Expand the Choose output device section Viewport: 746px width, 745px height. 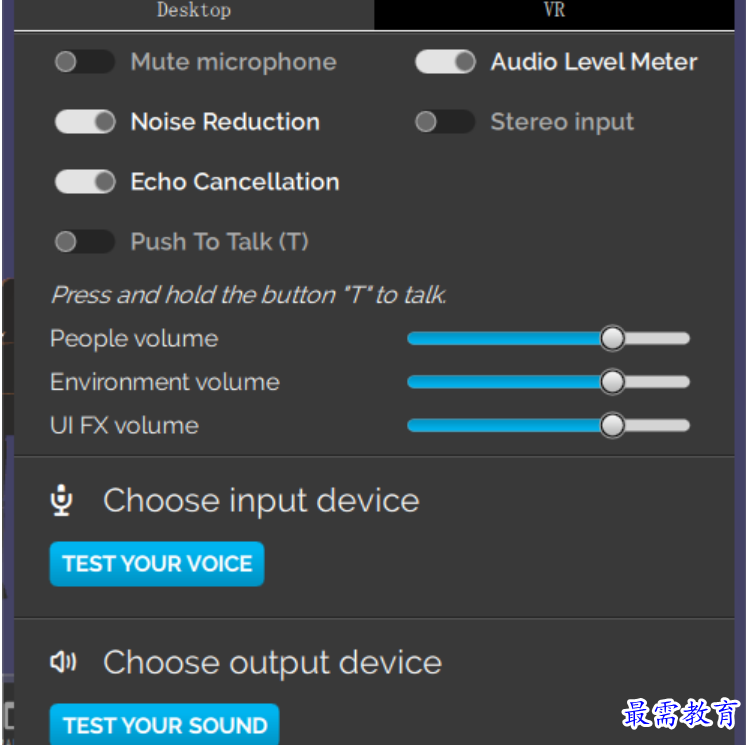click(x=273, y=663)
